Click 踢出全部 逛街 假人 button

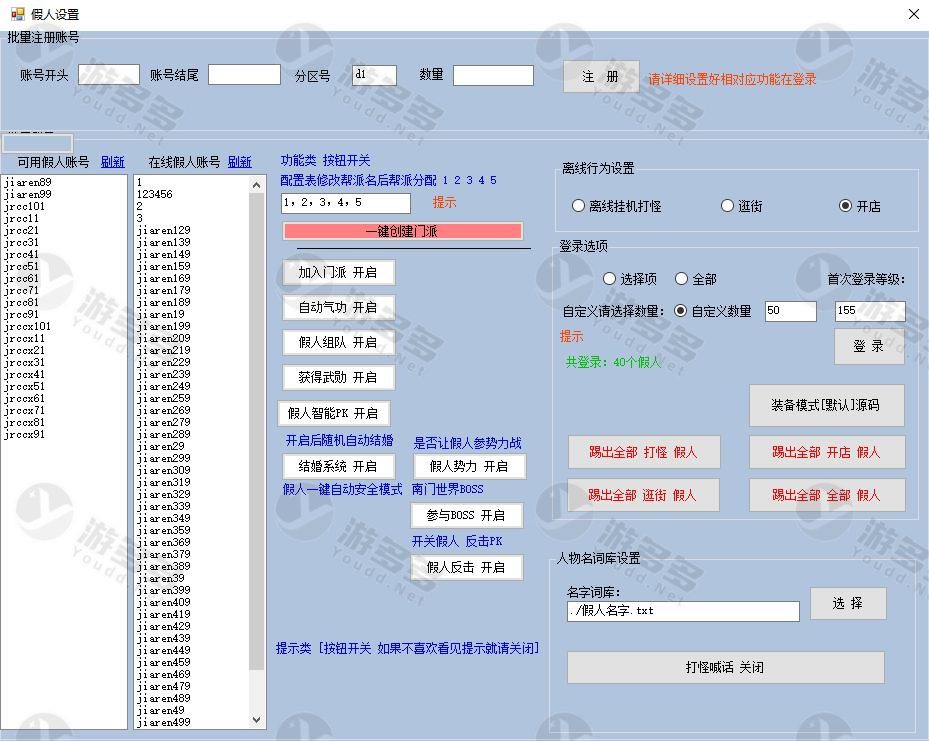click(x=643, y=495)
